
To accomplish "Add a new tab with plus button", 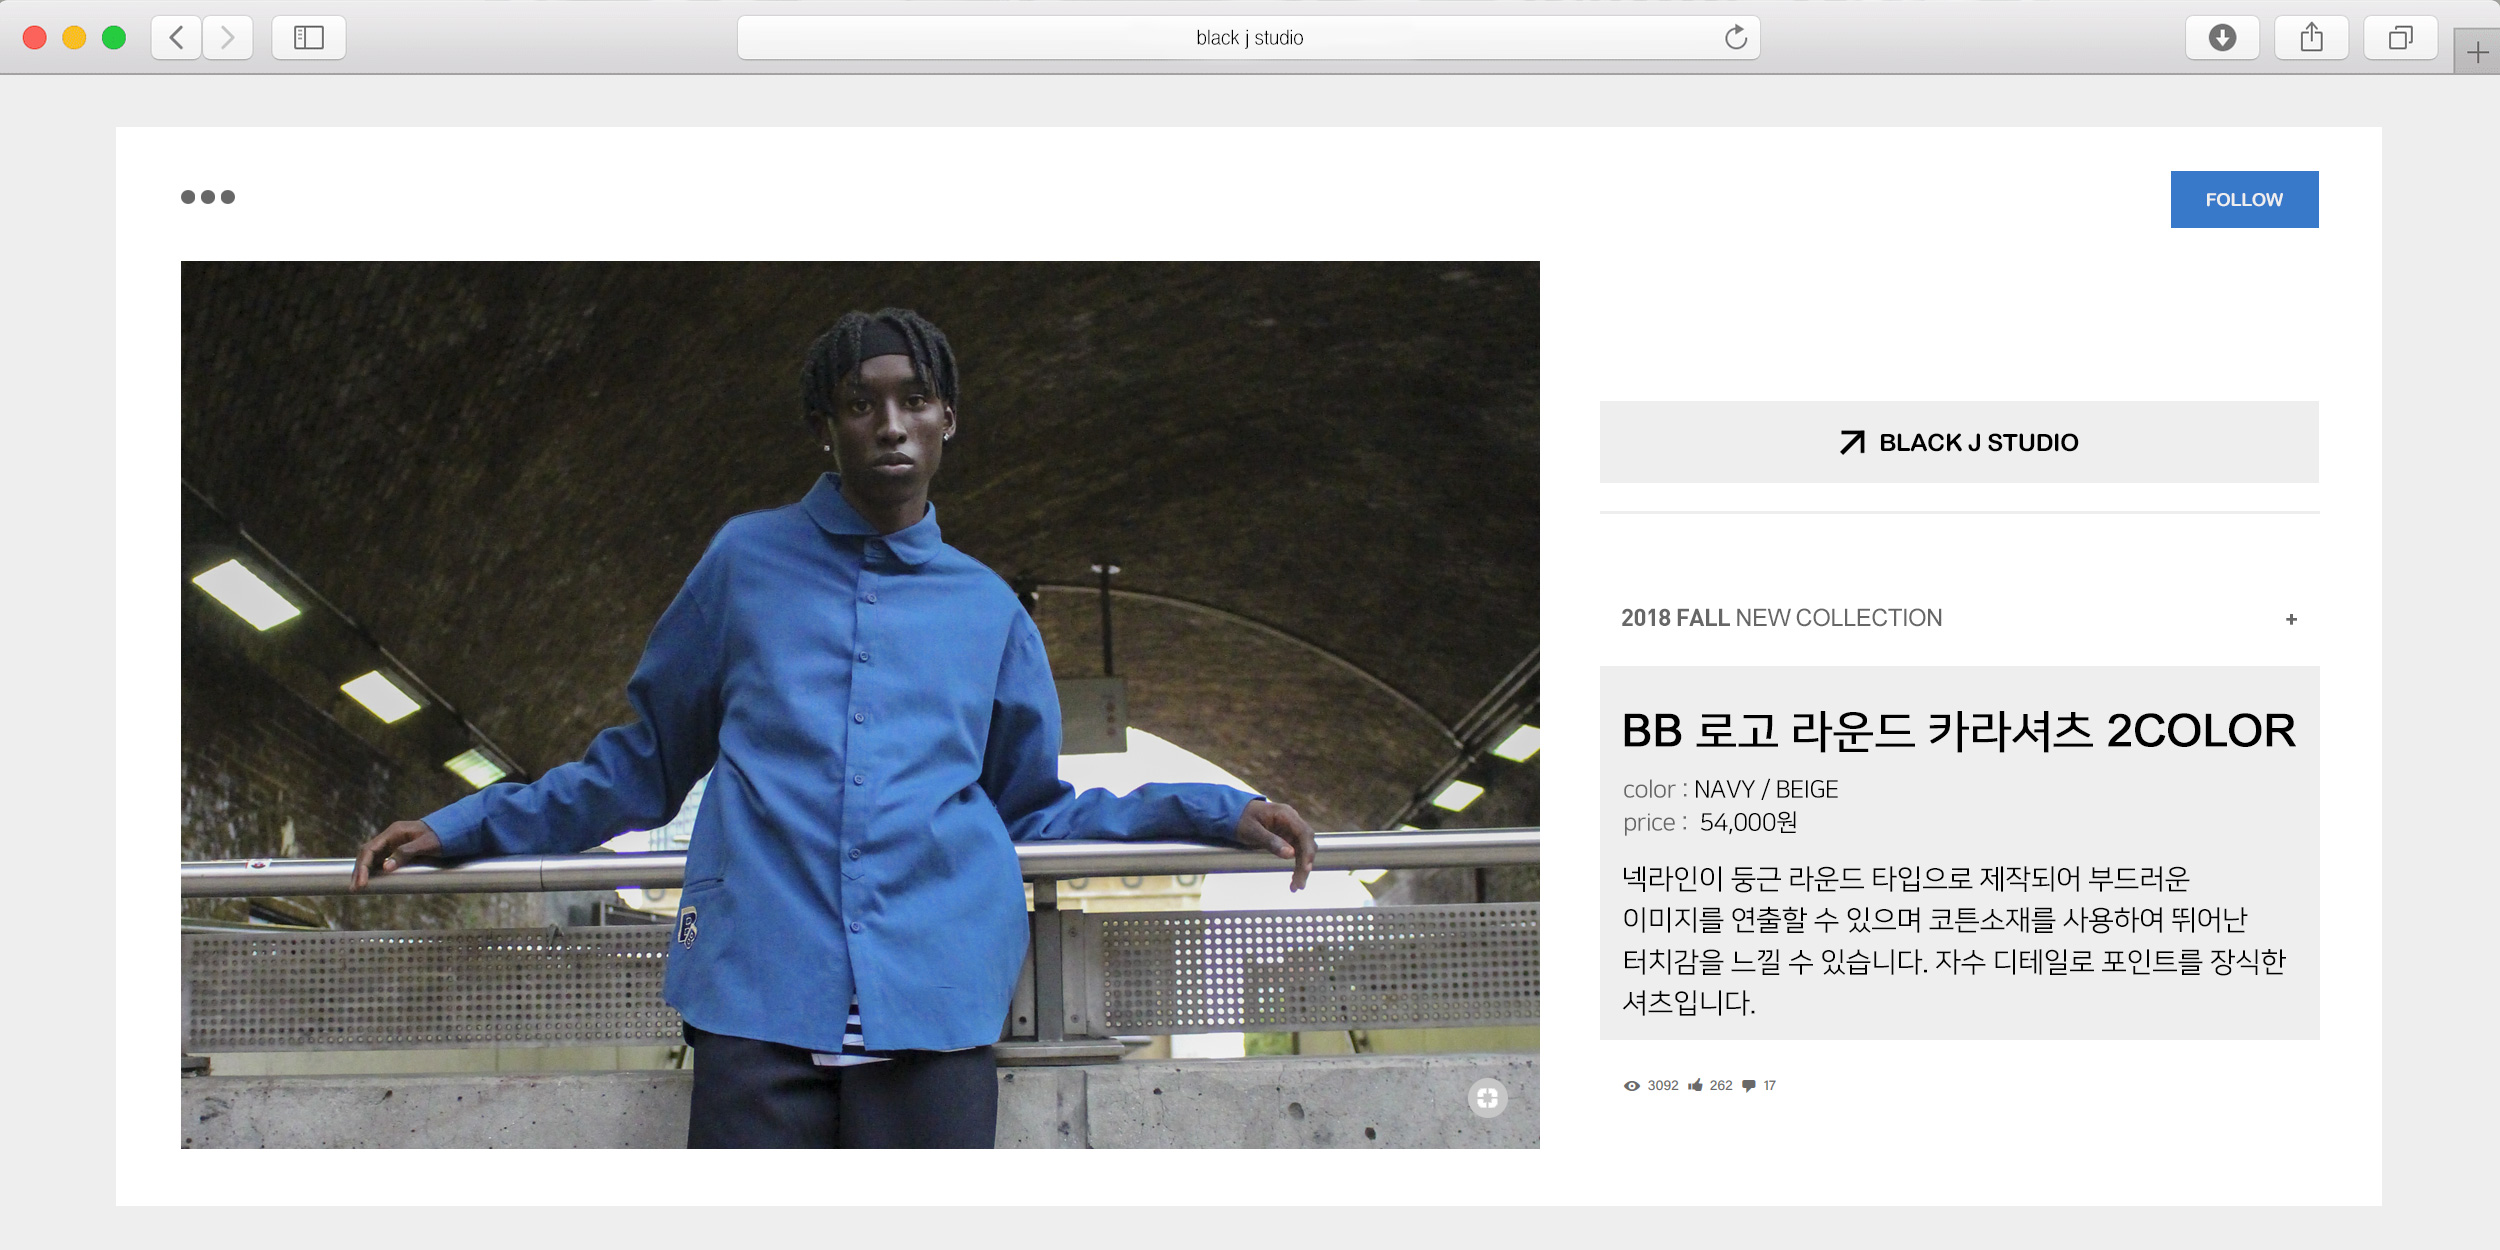I will pos(2477,52).
